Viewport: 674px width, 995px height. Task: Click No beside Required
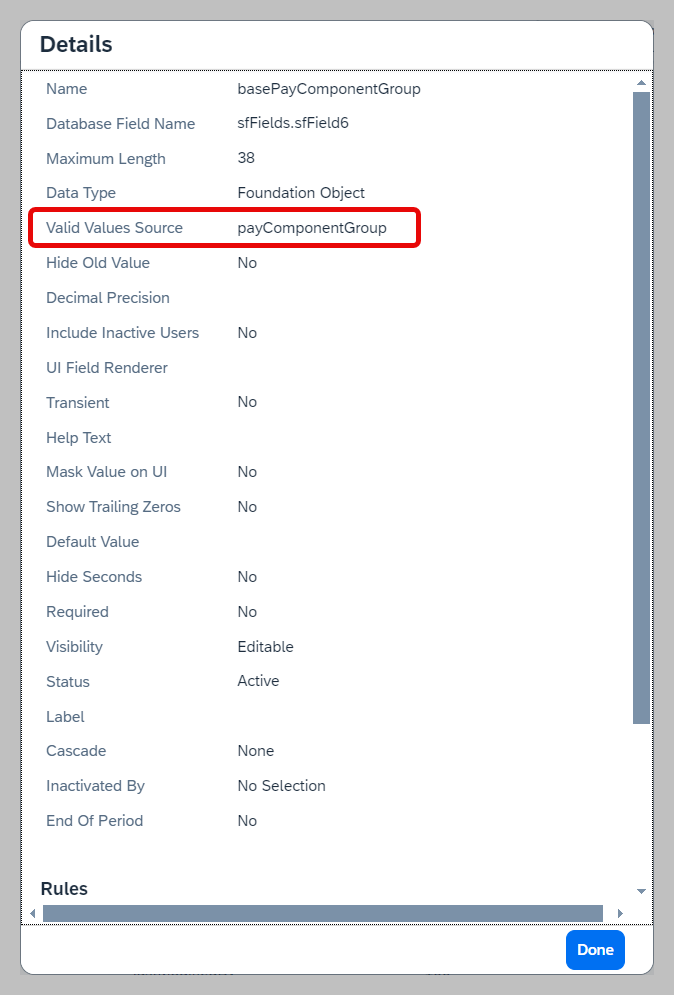tap(247, 612)
